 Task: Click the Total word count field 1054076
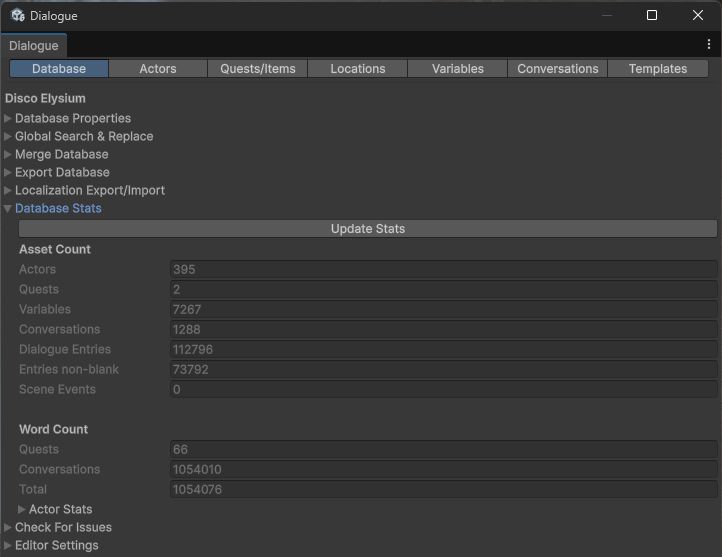(x=443, y=489)
